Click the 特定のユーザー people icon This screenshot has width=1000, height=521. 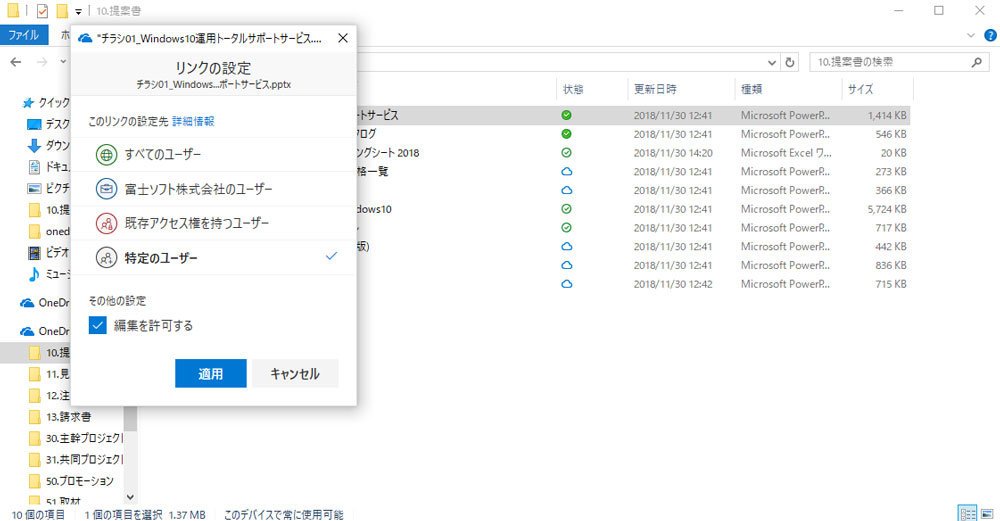click(107, 258)
